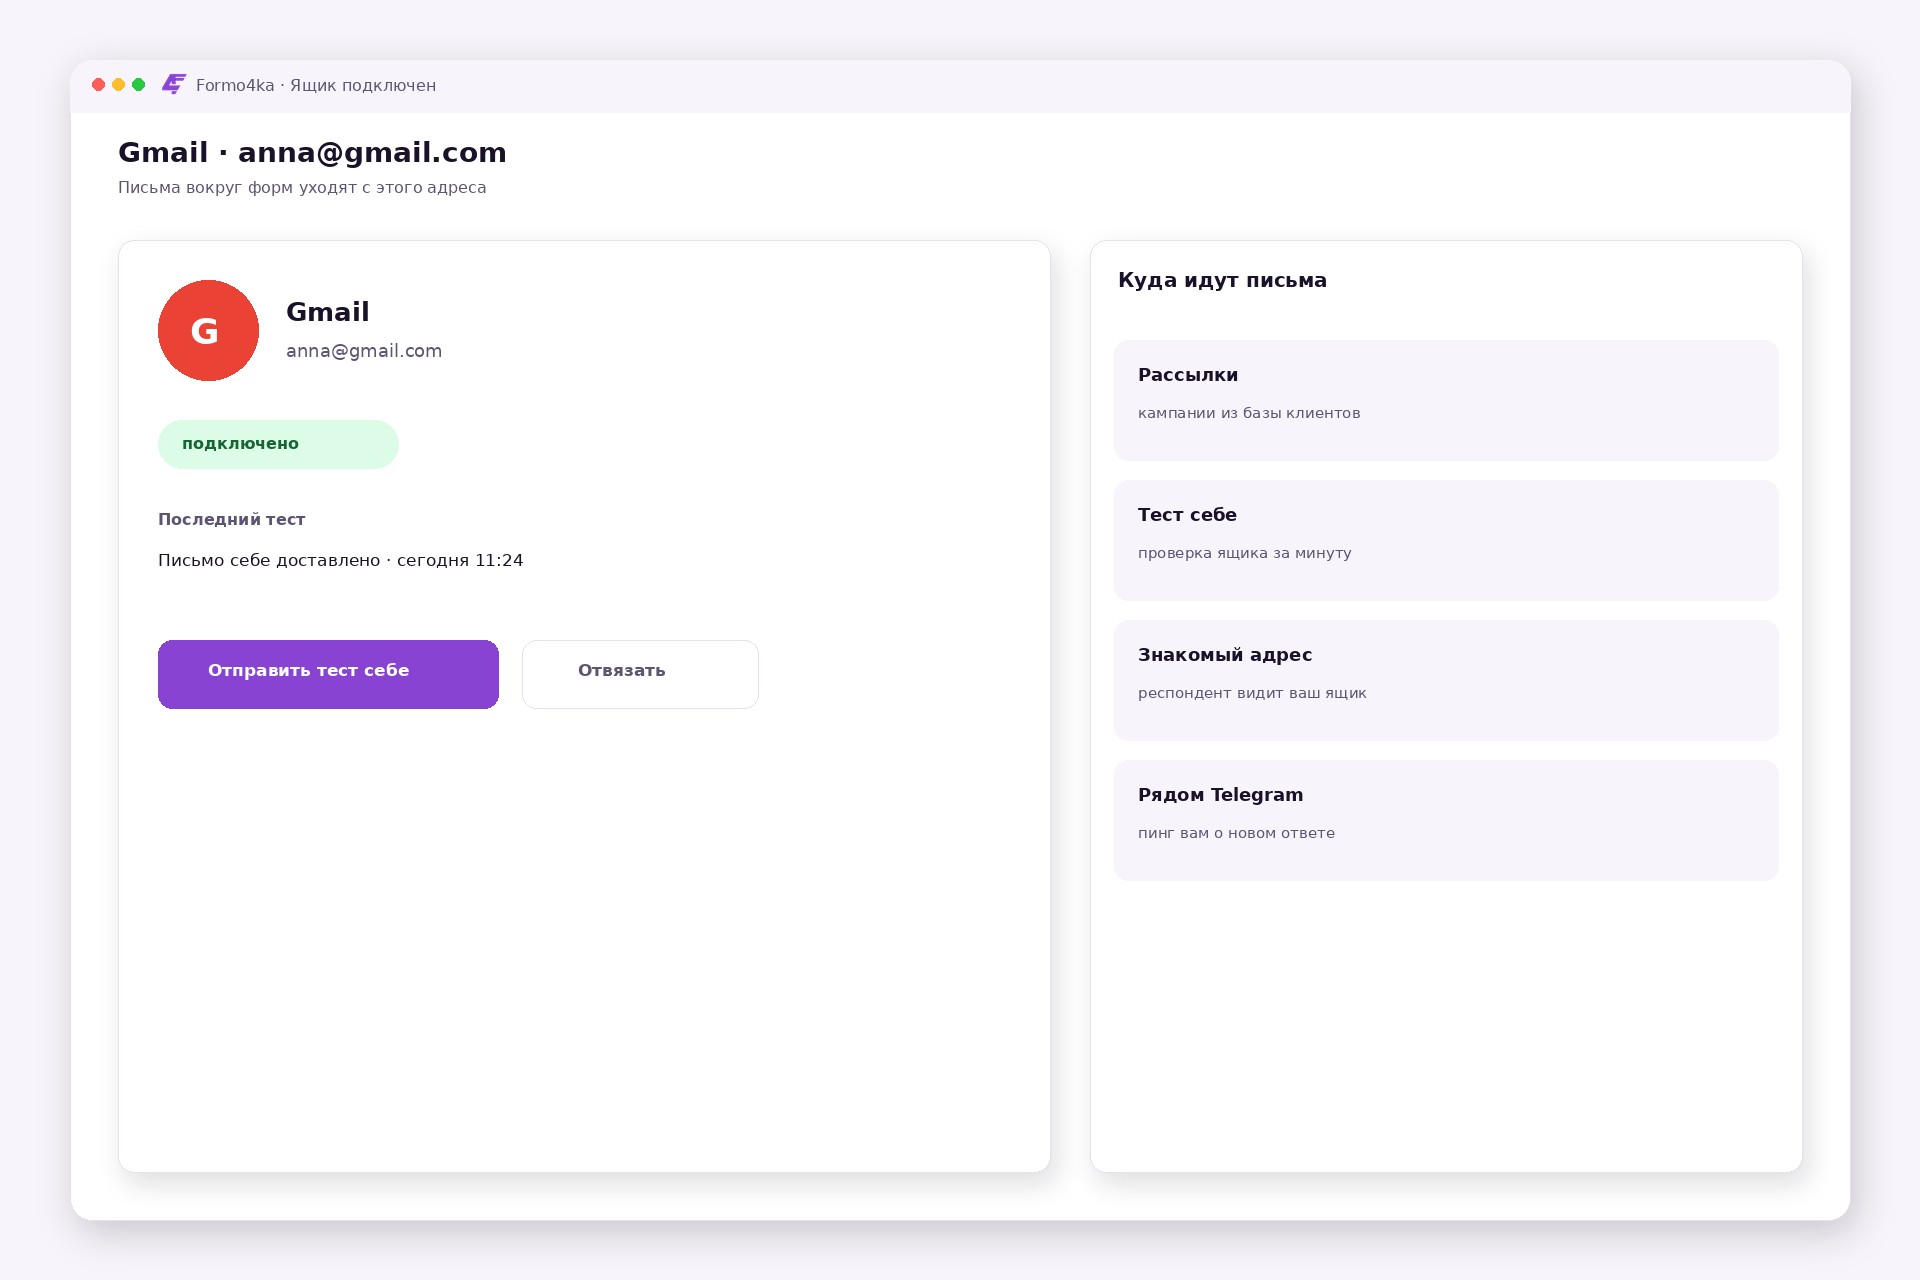This screenshot has height=1280, width=1920.
Task: Click the red close window dot
Action: 98,85
